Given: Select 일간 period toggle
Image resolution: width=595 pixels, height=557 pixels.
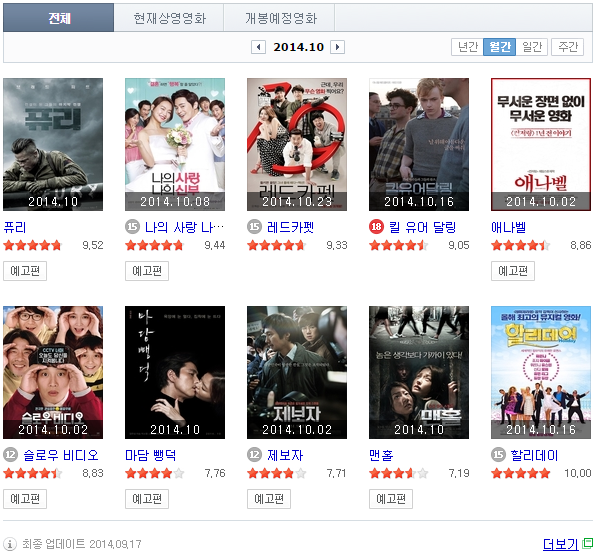Looking at the screenshot, I should coord(532,47).
